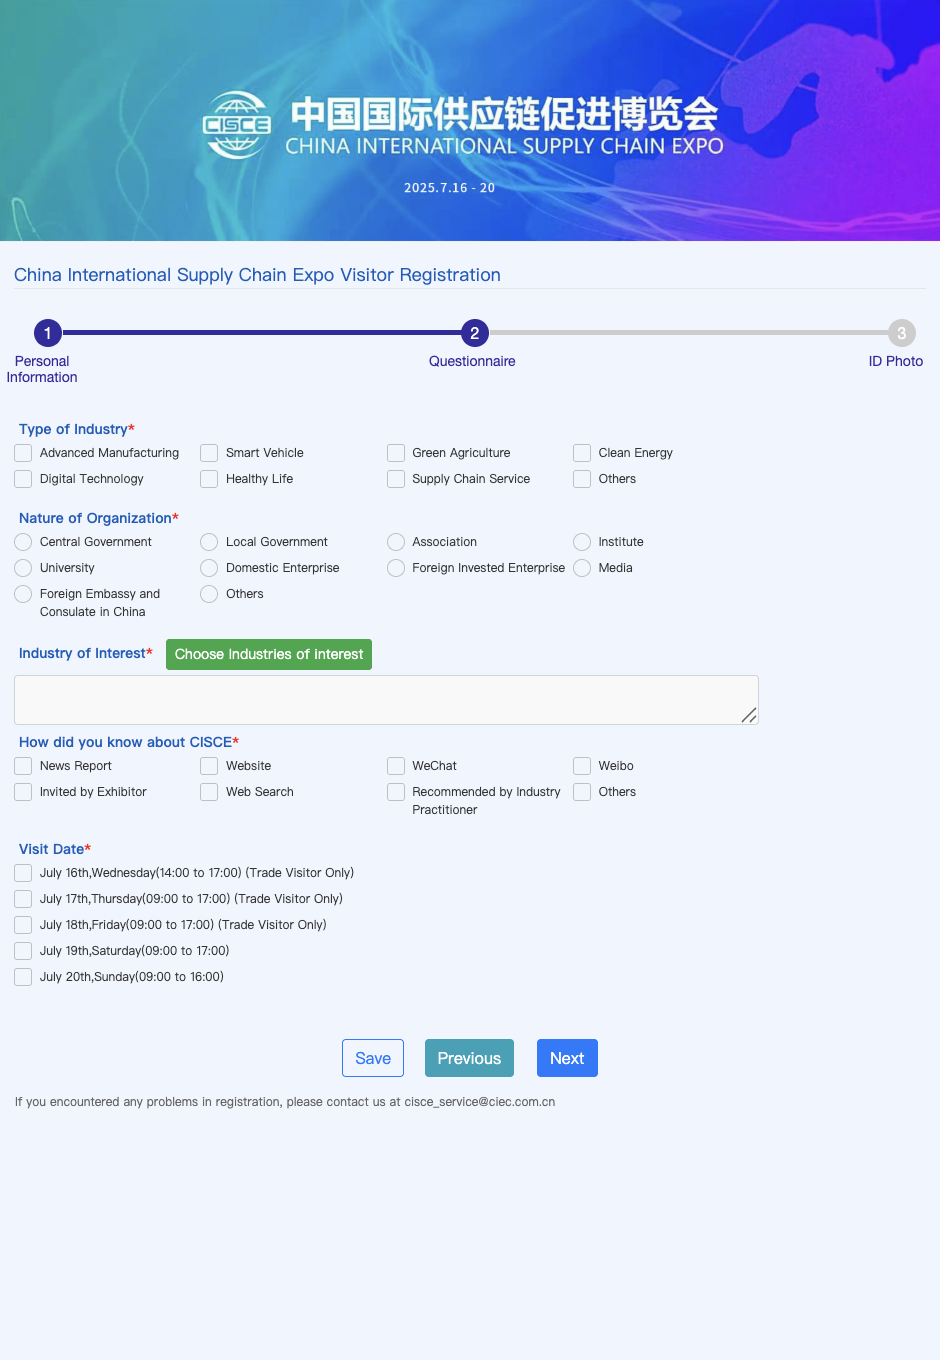
Task: Check the Clean Energy box
Action: pyautogui.click(x=582, y=453)
